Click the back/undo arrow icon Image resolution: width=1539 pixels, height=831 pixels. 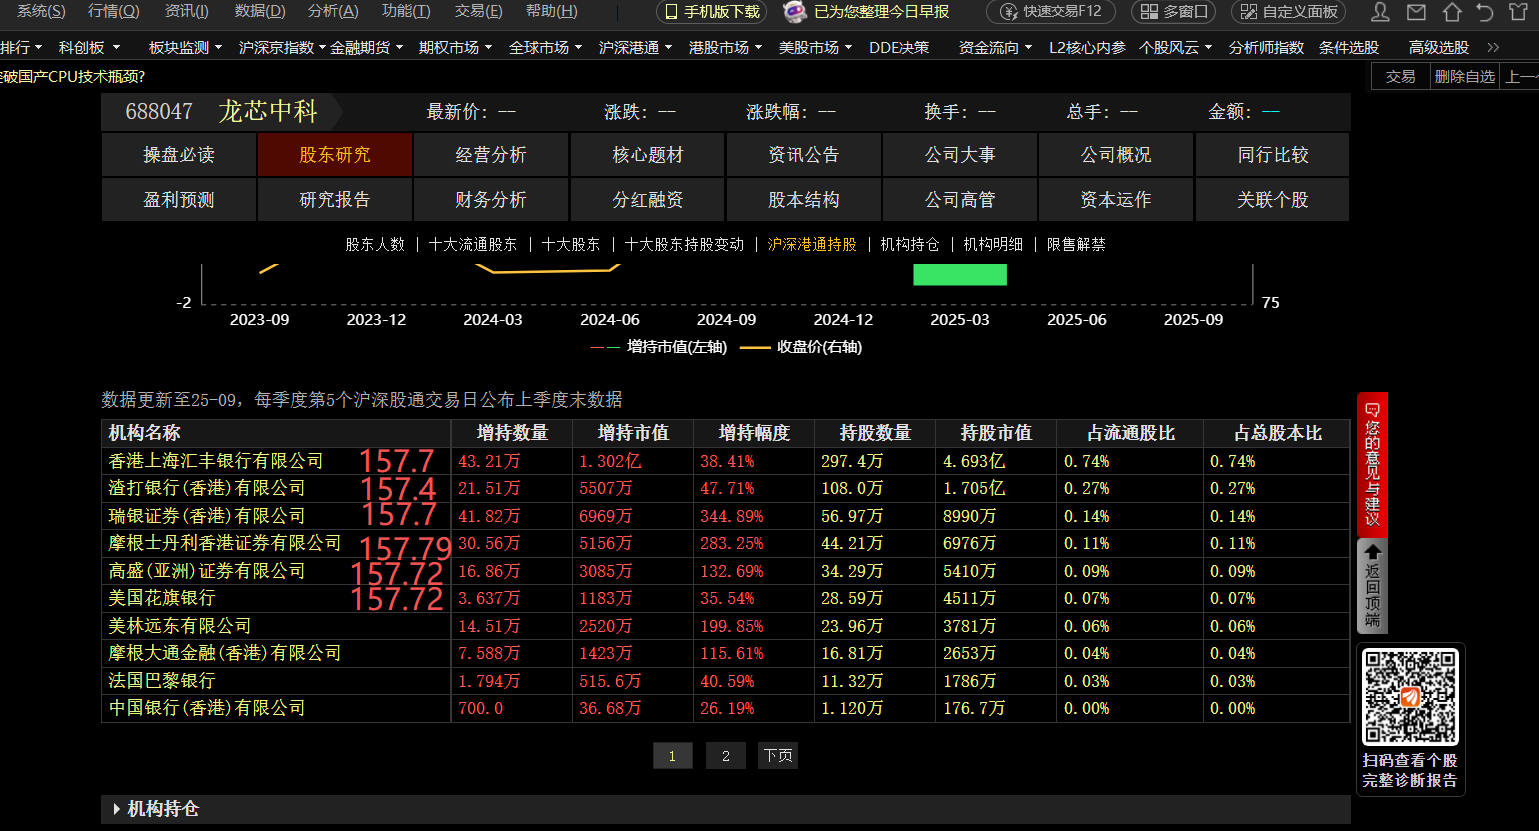(x=1485, y=12)
